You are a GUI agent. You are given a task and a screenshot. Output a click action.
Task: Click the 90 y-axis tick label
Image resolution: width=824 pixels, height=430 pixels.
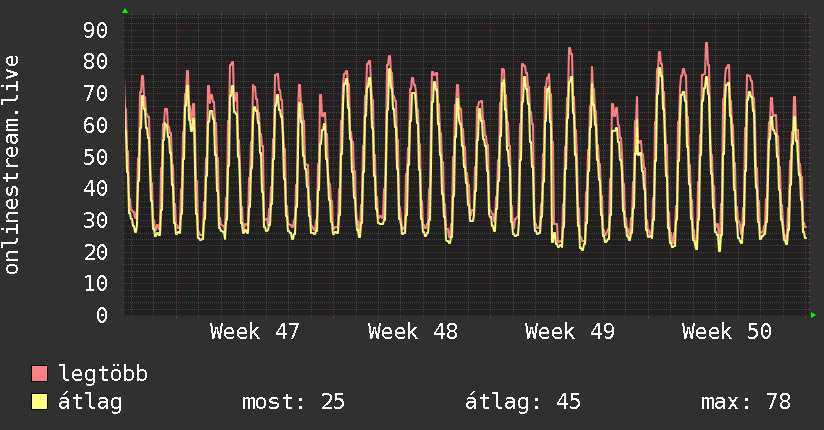click(96, 30)
